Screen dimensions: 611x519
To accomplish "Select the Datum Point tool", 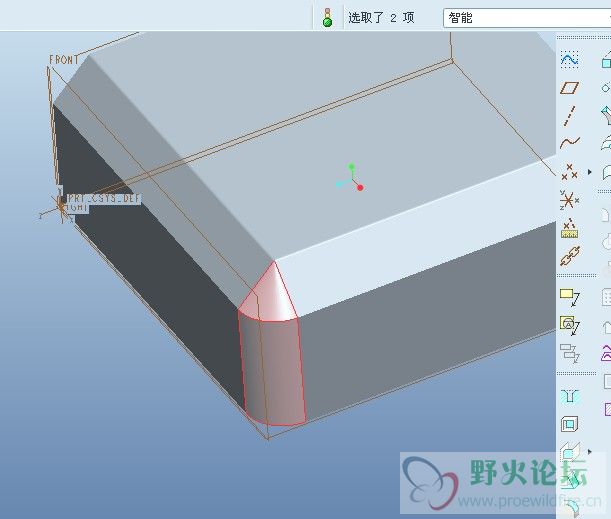I will pyautogui.click(x=569, y=171).
